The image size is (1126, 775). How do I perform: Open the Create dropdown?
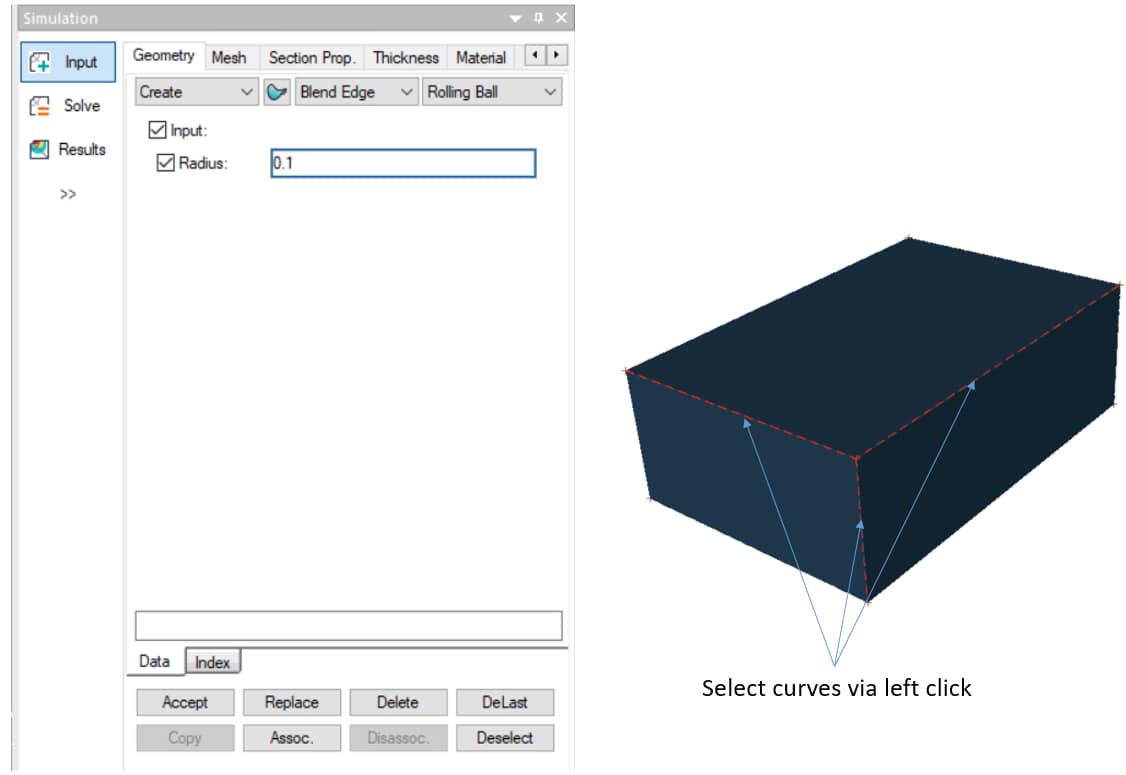point(197,93)
